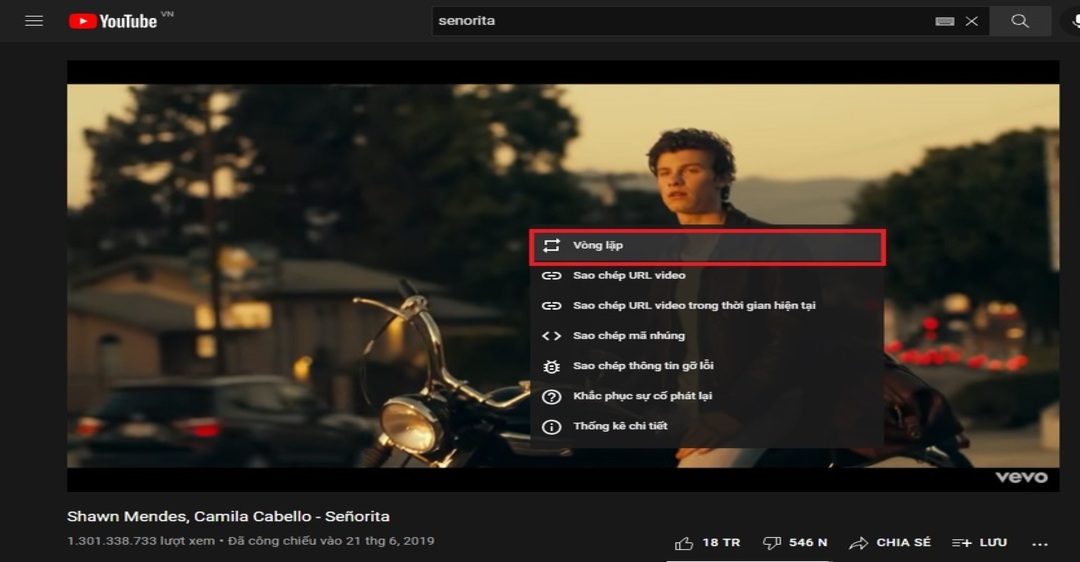Click link icon beside current-time URL entry
Screen dimensions: 1080x562
pyautogui.click(x=552, y=306)
